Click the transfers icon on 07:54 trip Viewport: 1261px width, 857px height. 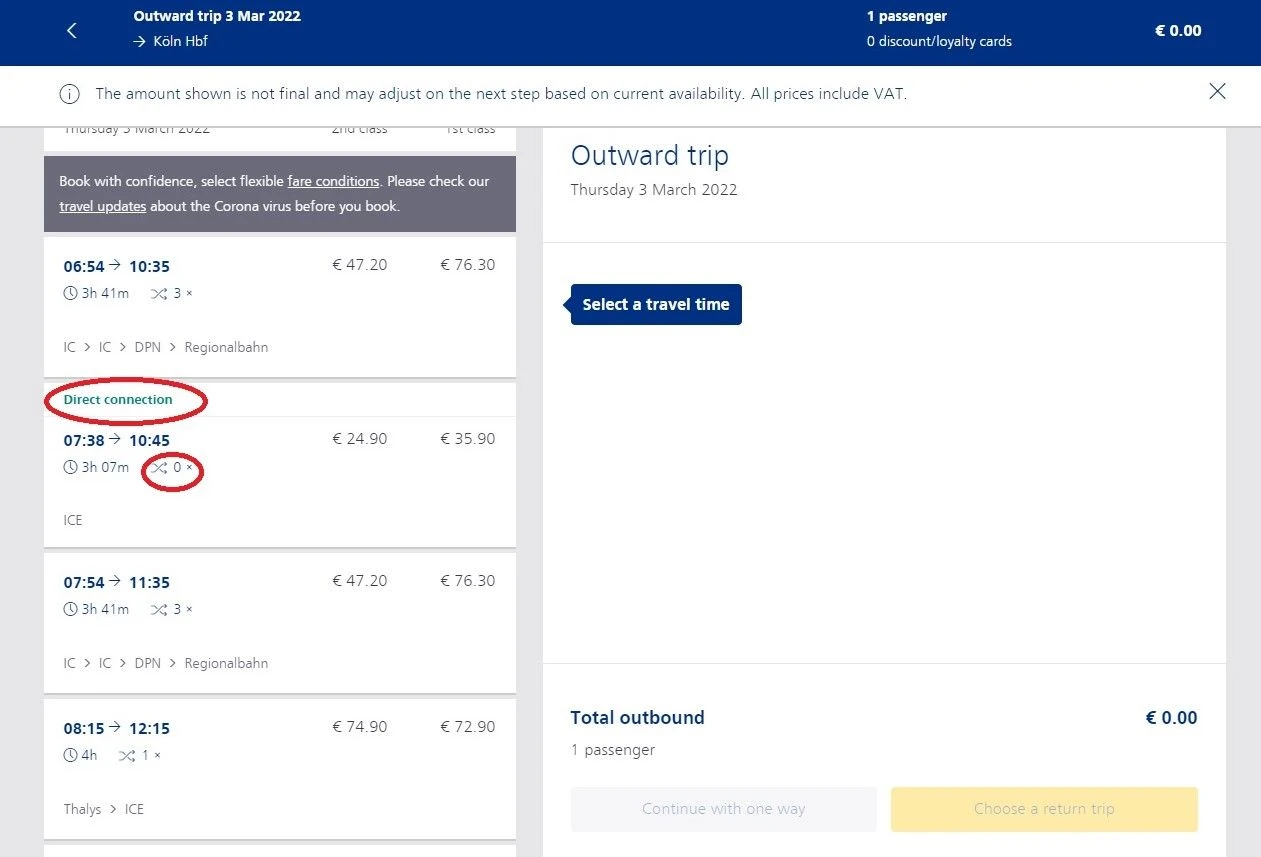[159, 610]
